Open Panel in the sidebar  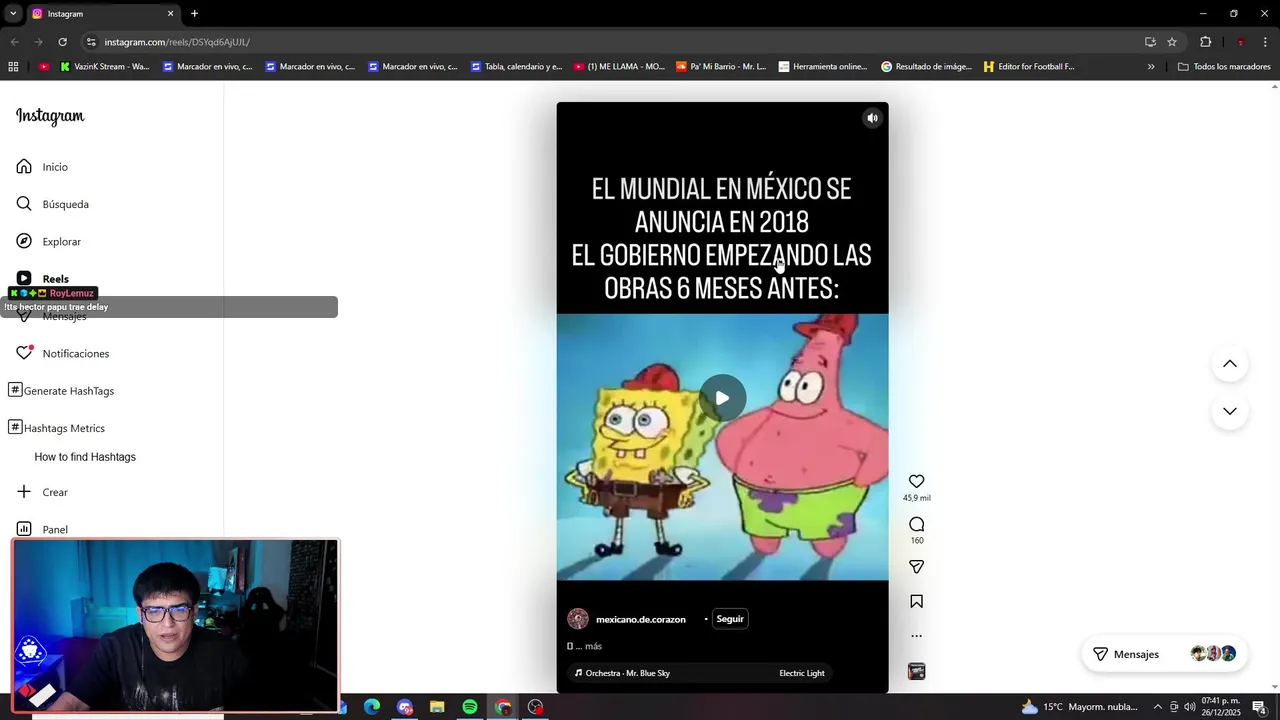point(42,529)
